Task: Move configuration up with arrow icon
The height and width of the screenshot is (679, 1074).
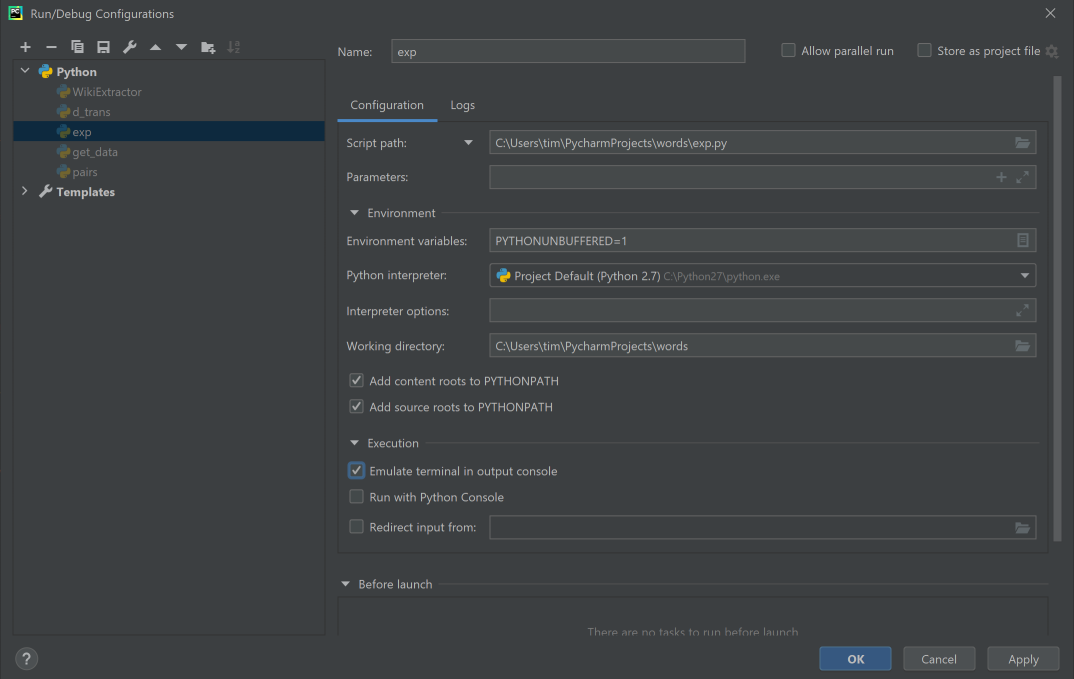Action: [155, 47]
